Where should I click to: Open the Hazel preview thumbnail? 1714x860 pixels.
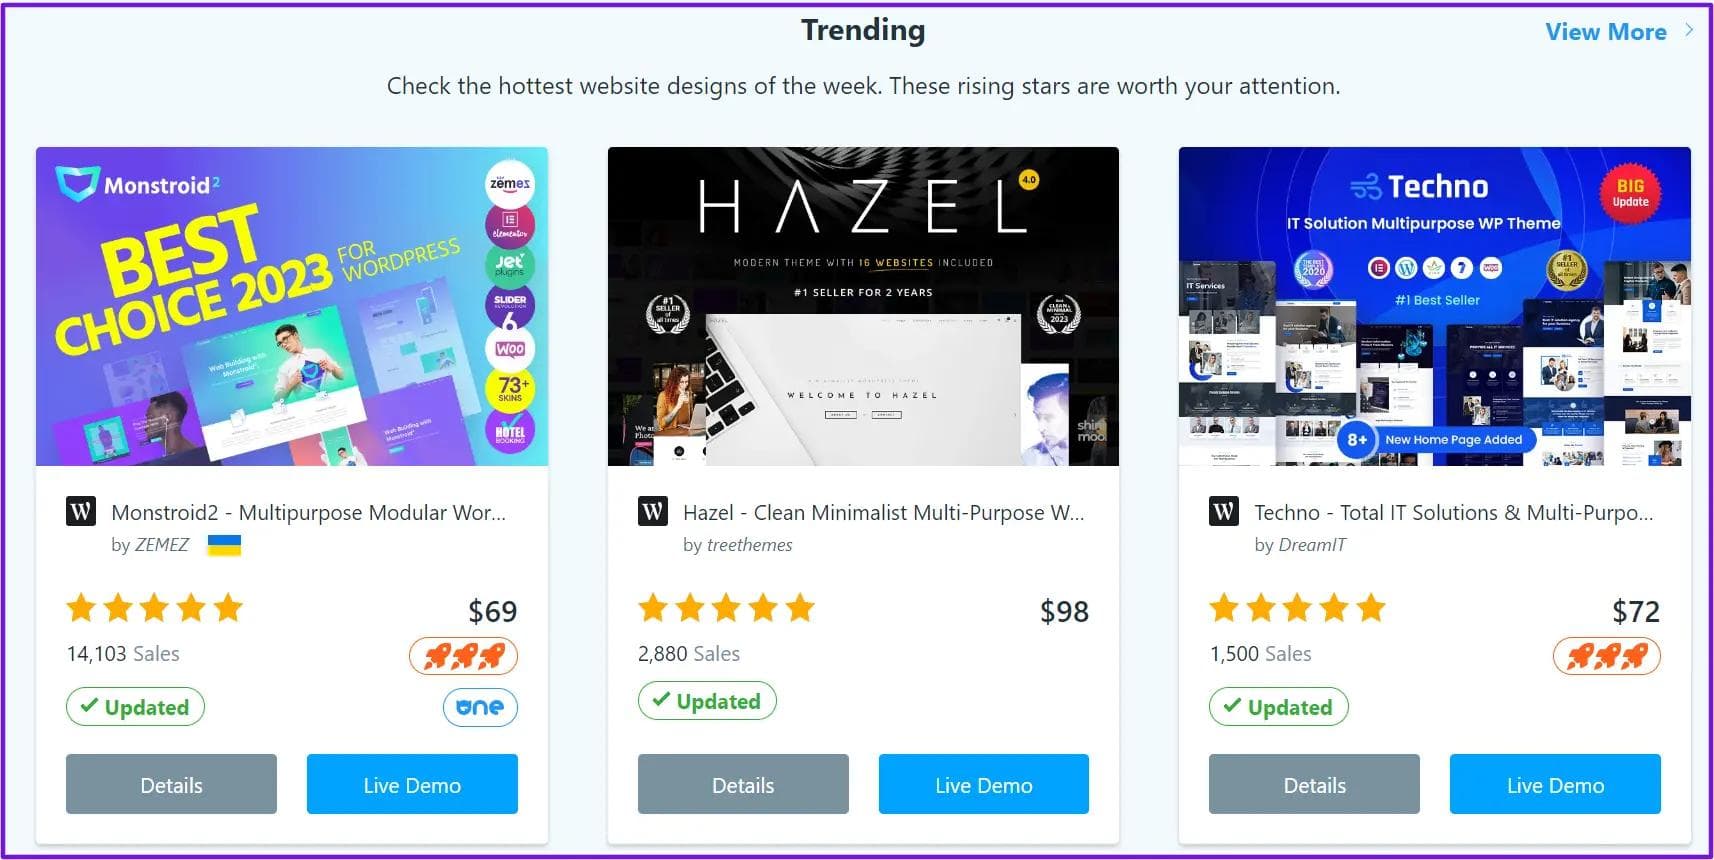coord(863,306)
